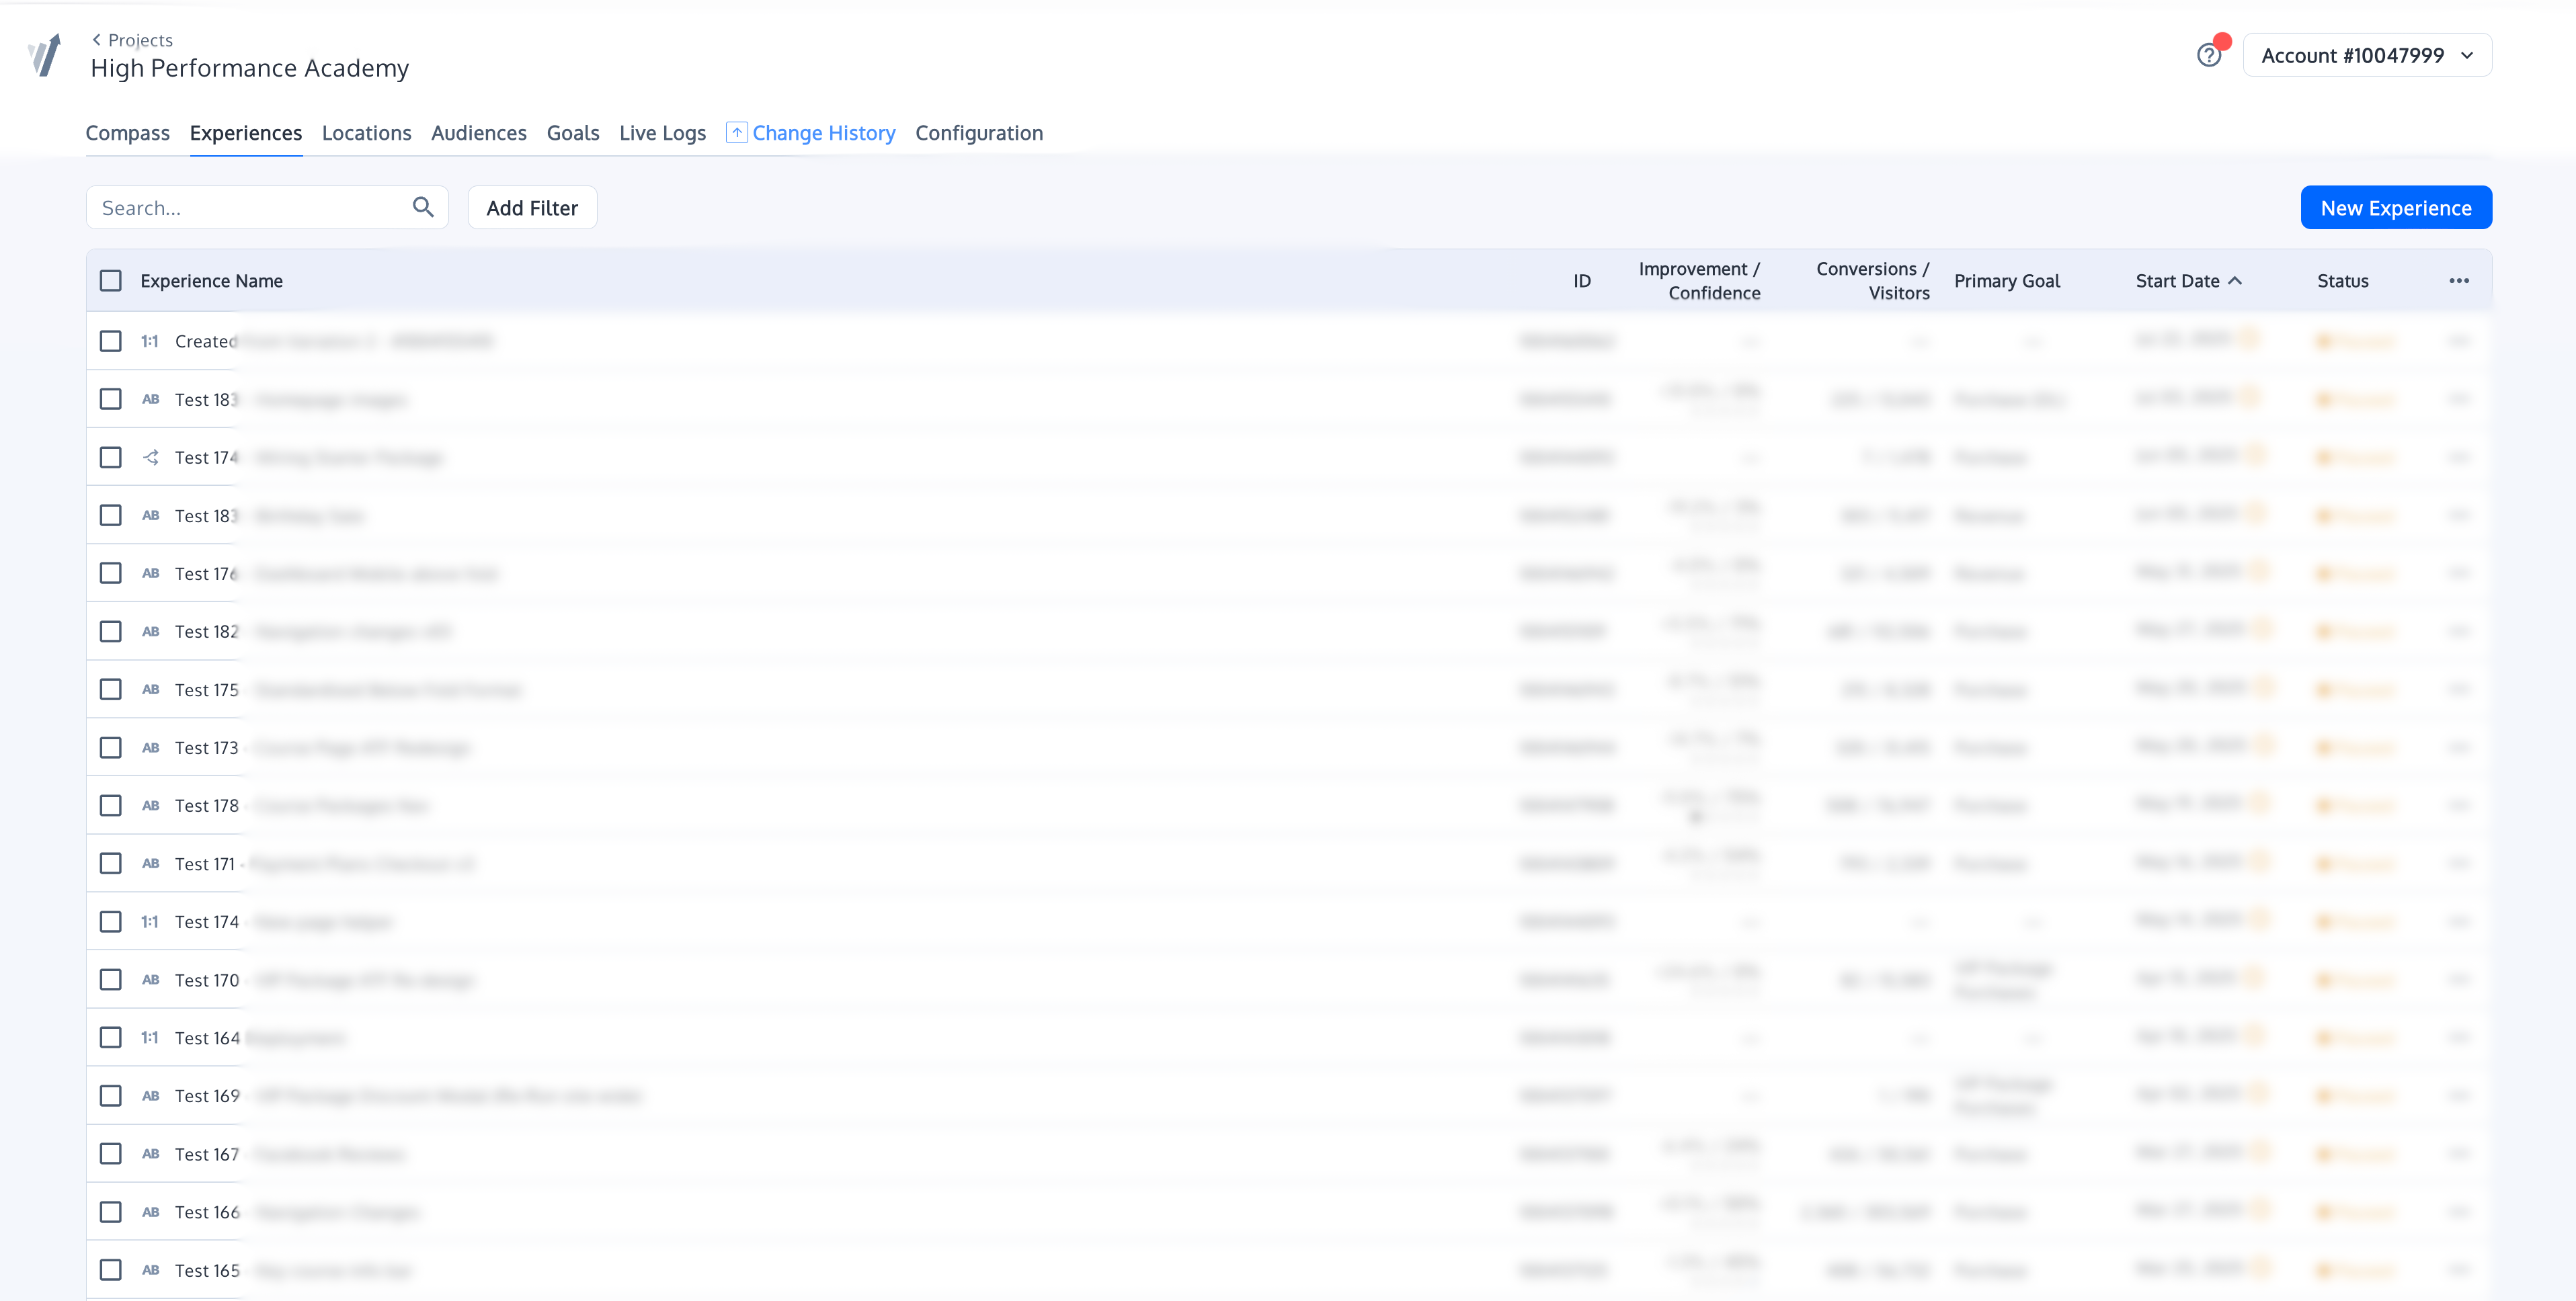Click the 1:1 icon on Test 164 row
The image size is (2576, 1301).
pos(150,1038)
